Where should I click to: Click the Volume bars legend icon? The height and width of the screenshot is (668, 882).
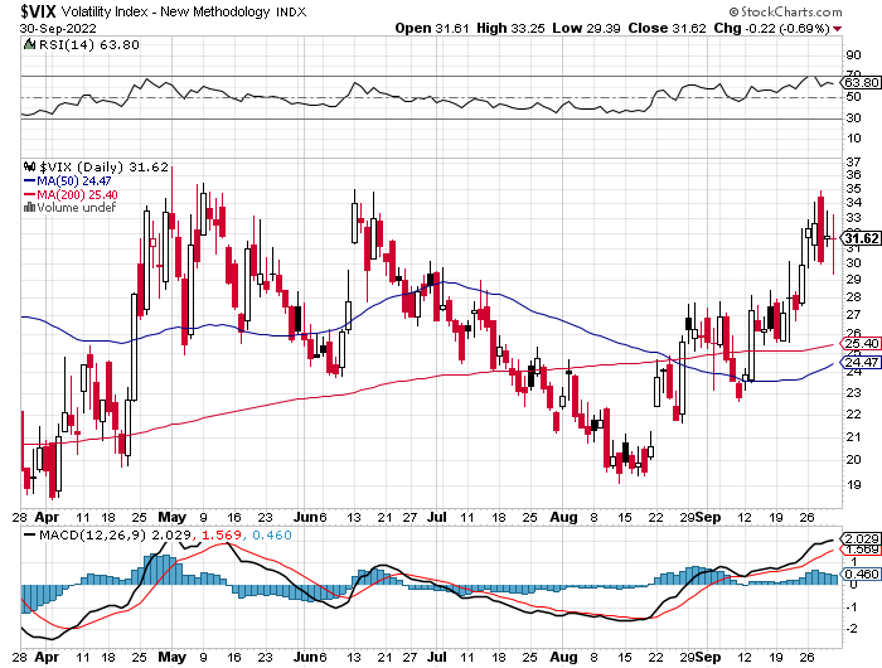[29, 207]
